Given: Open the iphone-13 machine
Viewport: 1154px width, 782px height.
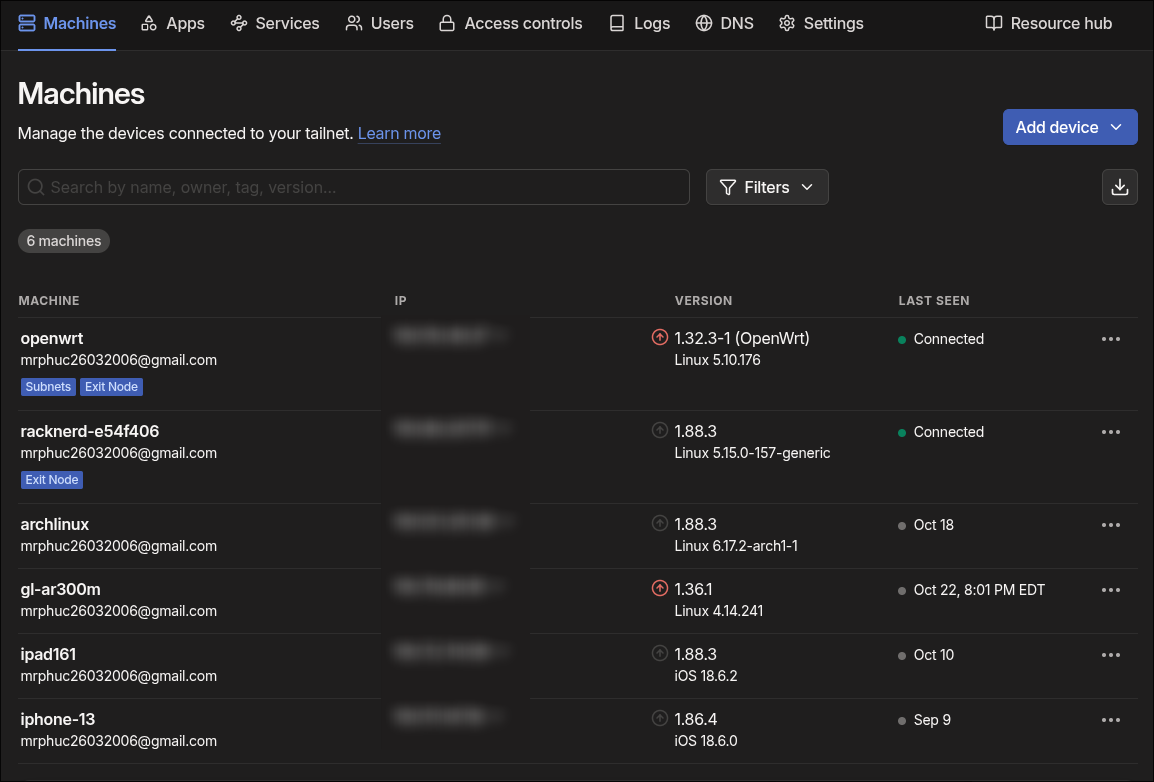Looking at the screenshot, I should coord(57,719).
